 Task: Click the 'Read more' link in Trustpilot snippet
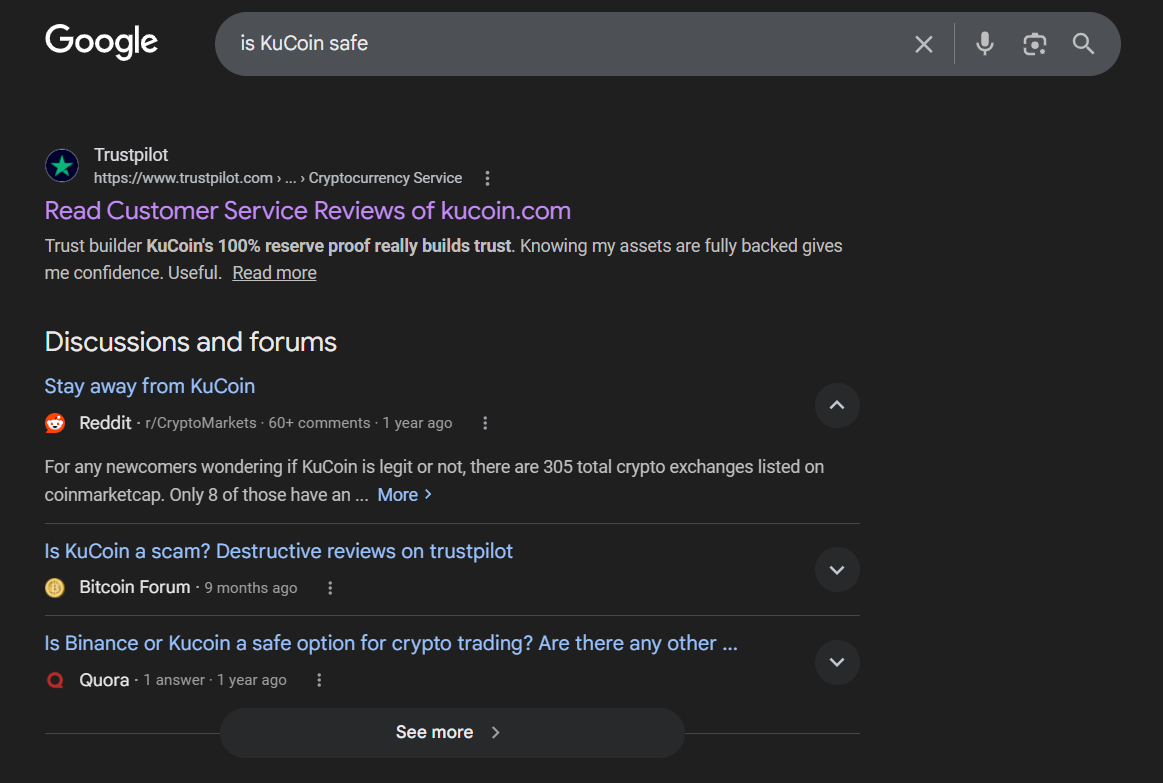pos(274,273)
